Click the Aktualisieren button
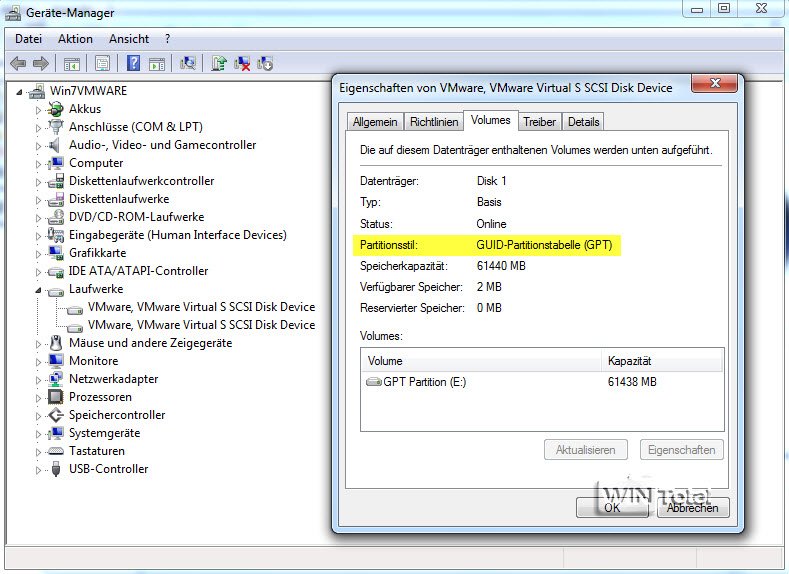This screenshot has height=574, width=789. pyautogui.click(x=586, y=450)
